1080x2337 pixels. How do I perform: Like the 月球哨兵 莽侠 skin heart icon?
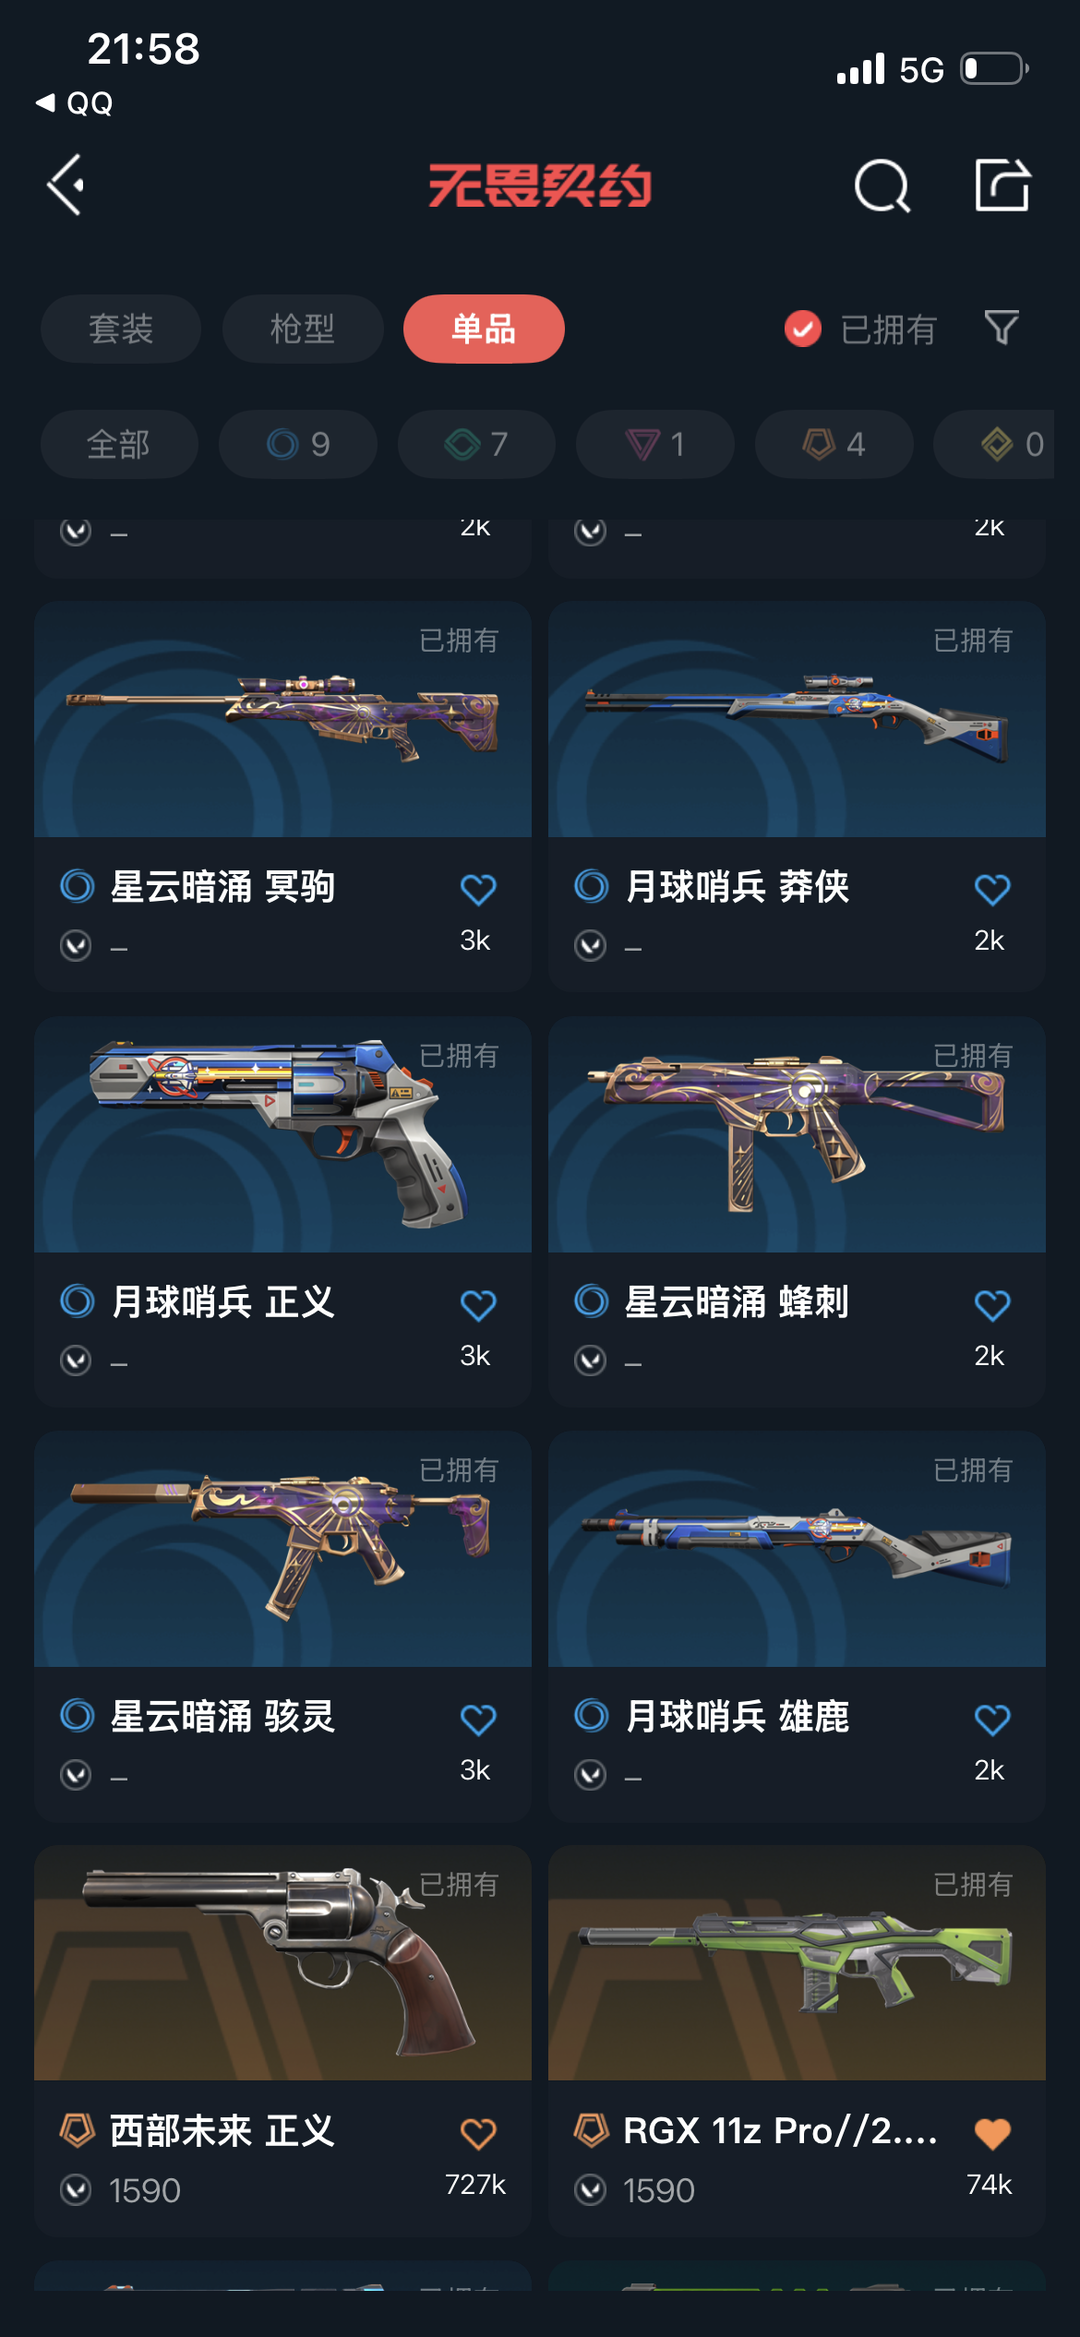(992, 888)
